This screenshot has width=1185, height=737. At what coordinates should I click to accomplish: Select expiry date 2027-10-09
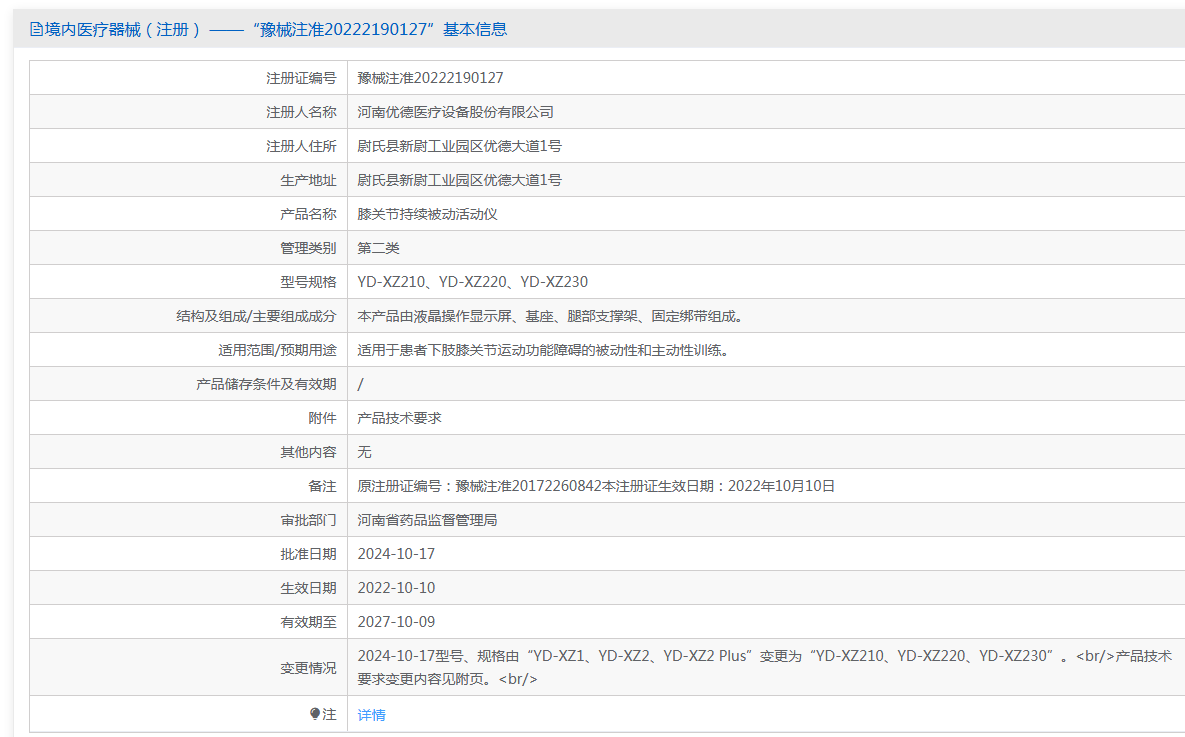[396, 622]
